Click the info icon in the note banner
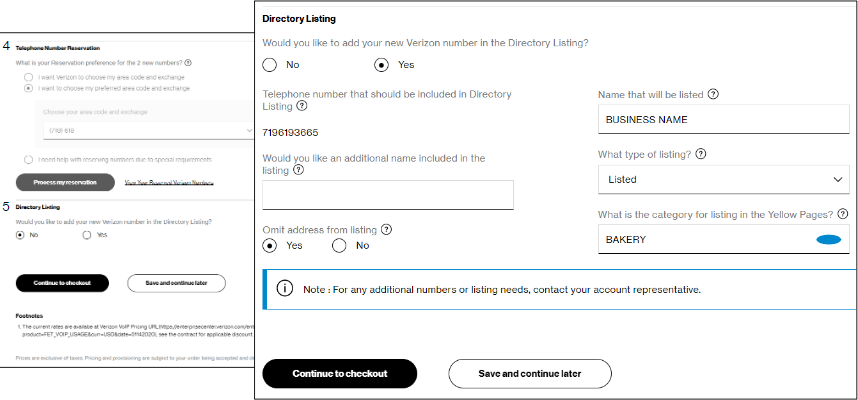 click(x=284, y=289)
